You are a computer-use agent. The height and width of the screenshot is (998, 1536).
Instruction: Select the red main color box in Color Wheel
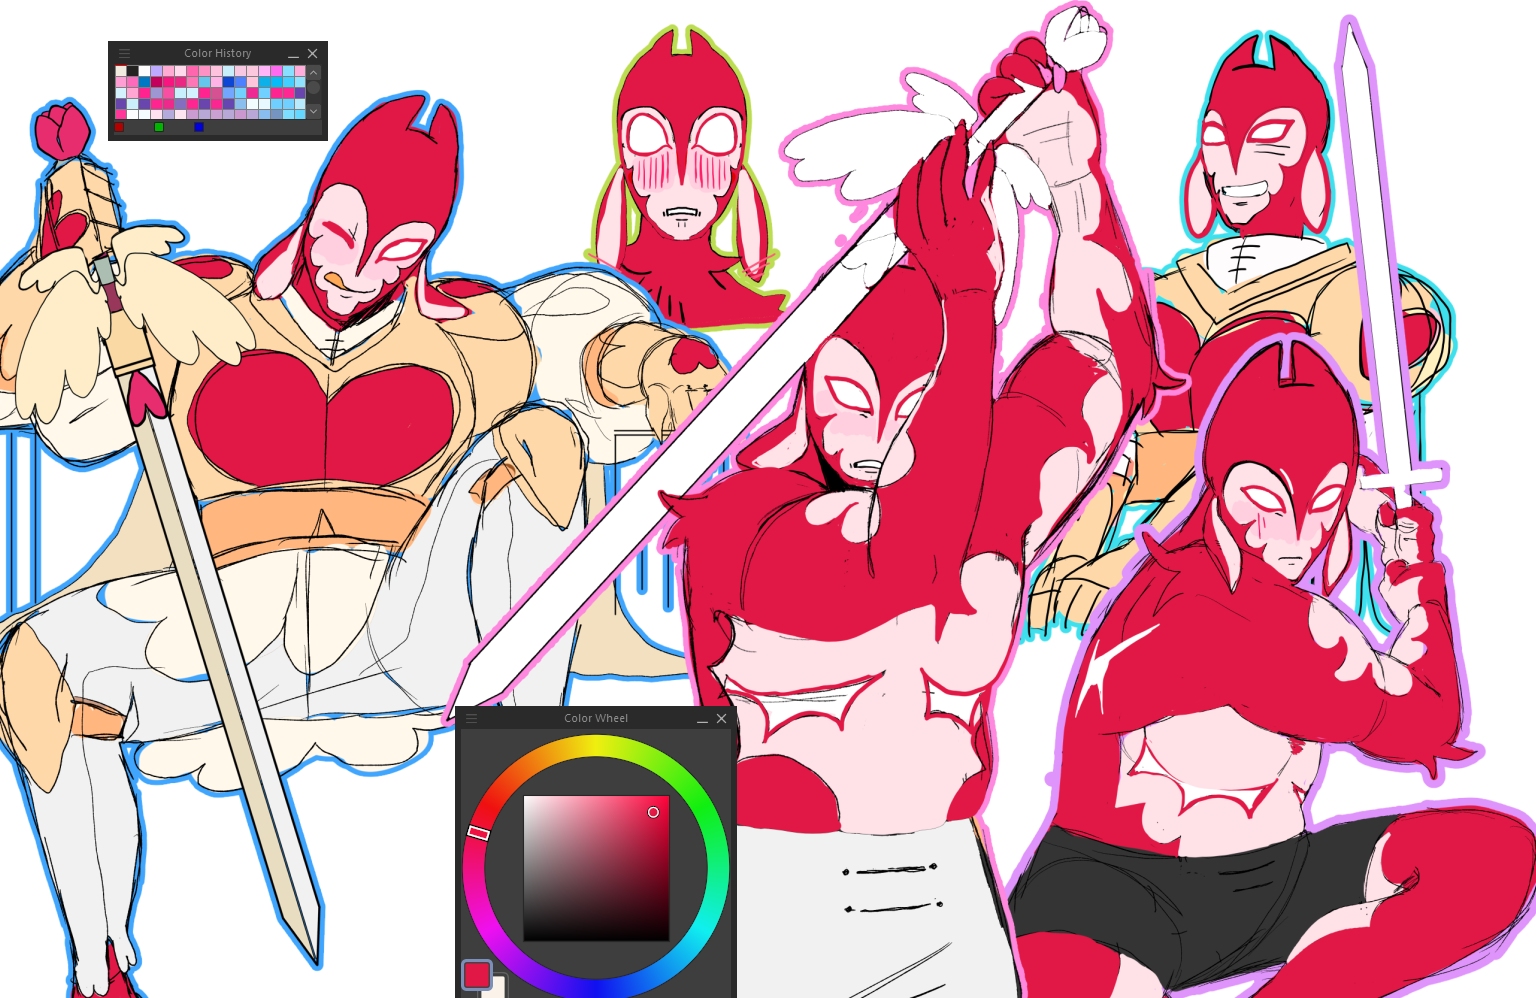point(476,974)
